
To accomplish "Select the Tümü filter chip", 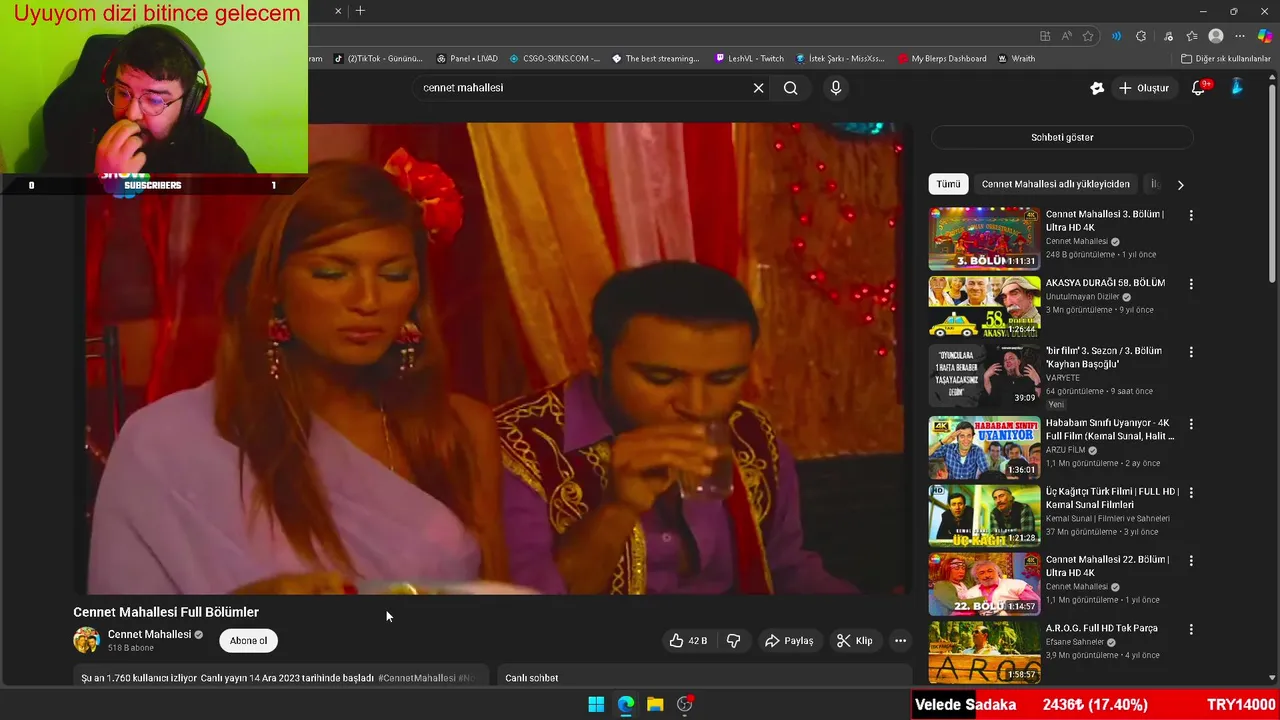I will 948,184.
